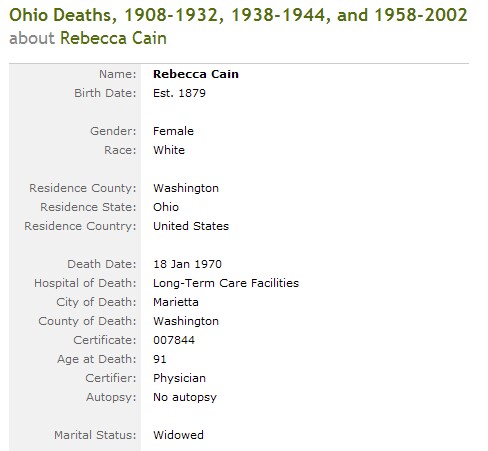
Task: Click the Autopsy value No autopsy
Action: [x=185, y=397]
